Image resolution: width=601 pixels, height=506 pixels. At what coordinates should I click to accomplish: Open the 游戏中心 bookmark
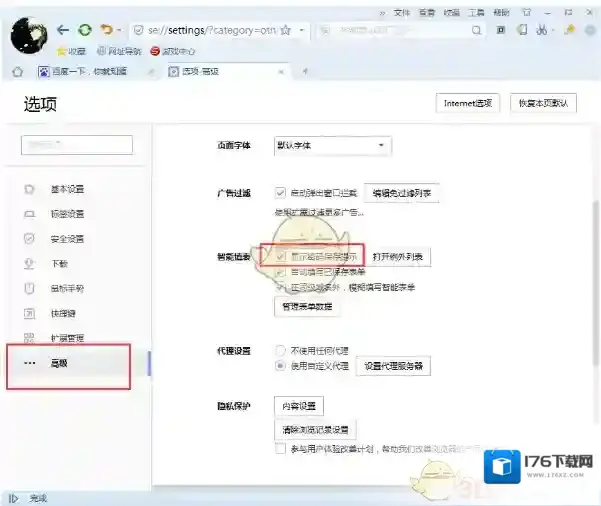click(x=173, y=51)
